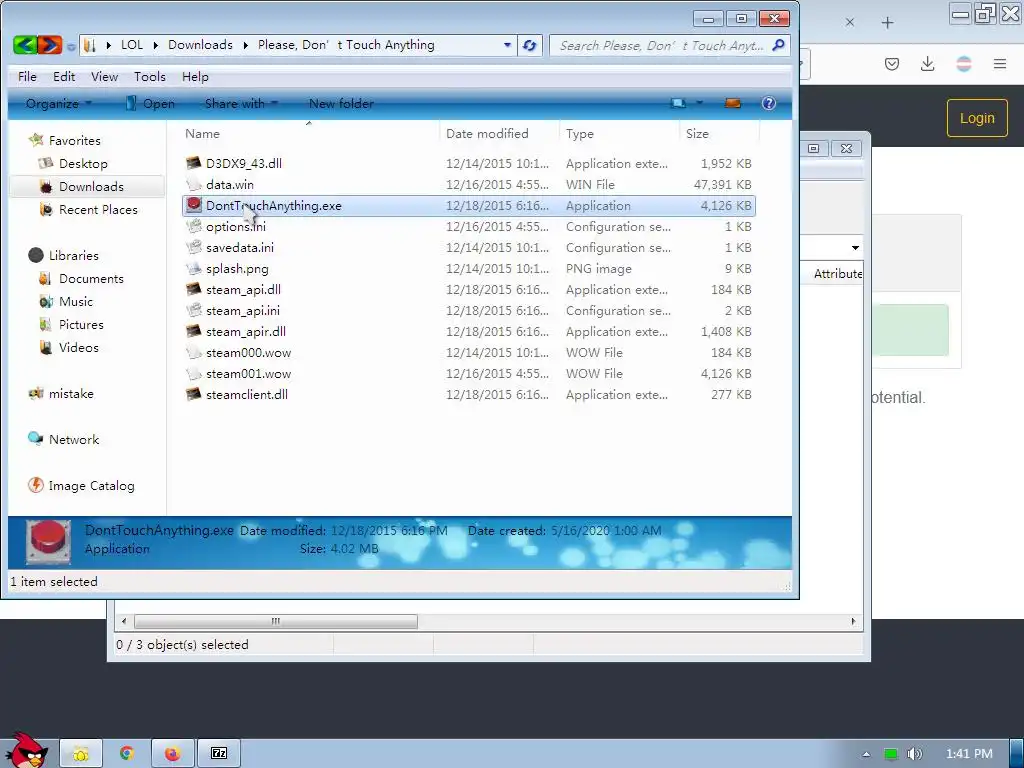Click the search magnifier icon
The image size is (1024, 768).
pyautogui.click(x=778, y=45)
